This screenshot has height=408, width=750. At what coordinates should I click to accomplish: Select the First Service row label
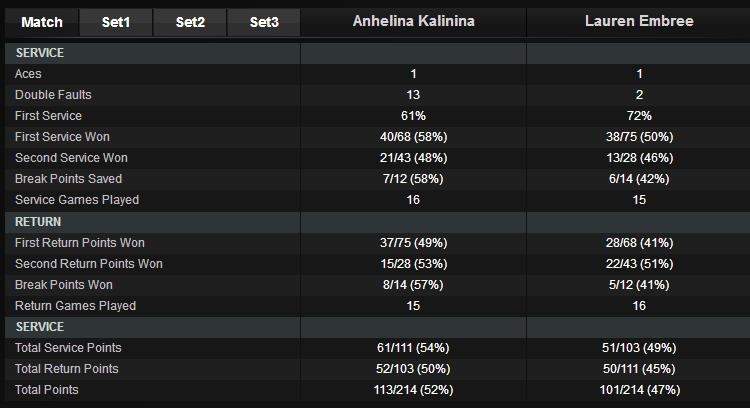[48, 116]
